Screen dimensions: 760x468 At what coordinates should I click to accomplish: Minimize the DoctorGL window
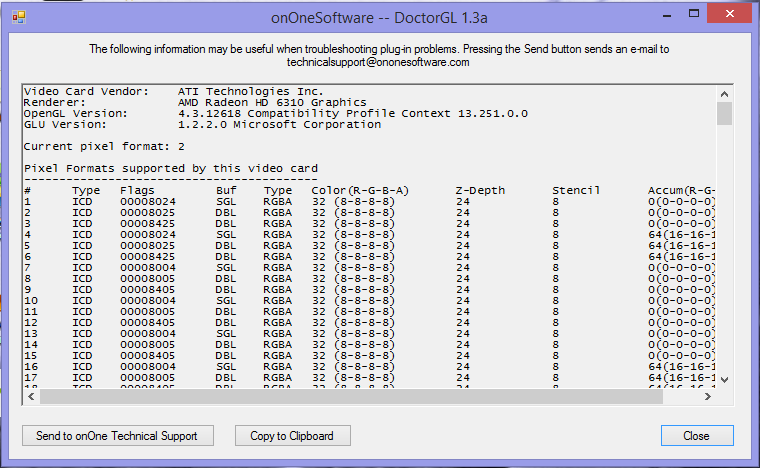point(667,15)
